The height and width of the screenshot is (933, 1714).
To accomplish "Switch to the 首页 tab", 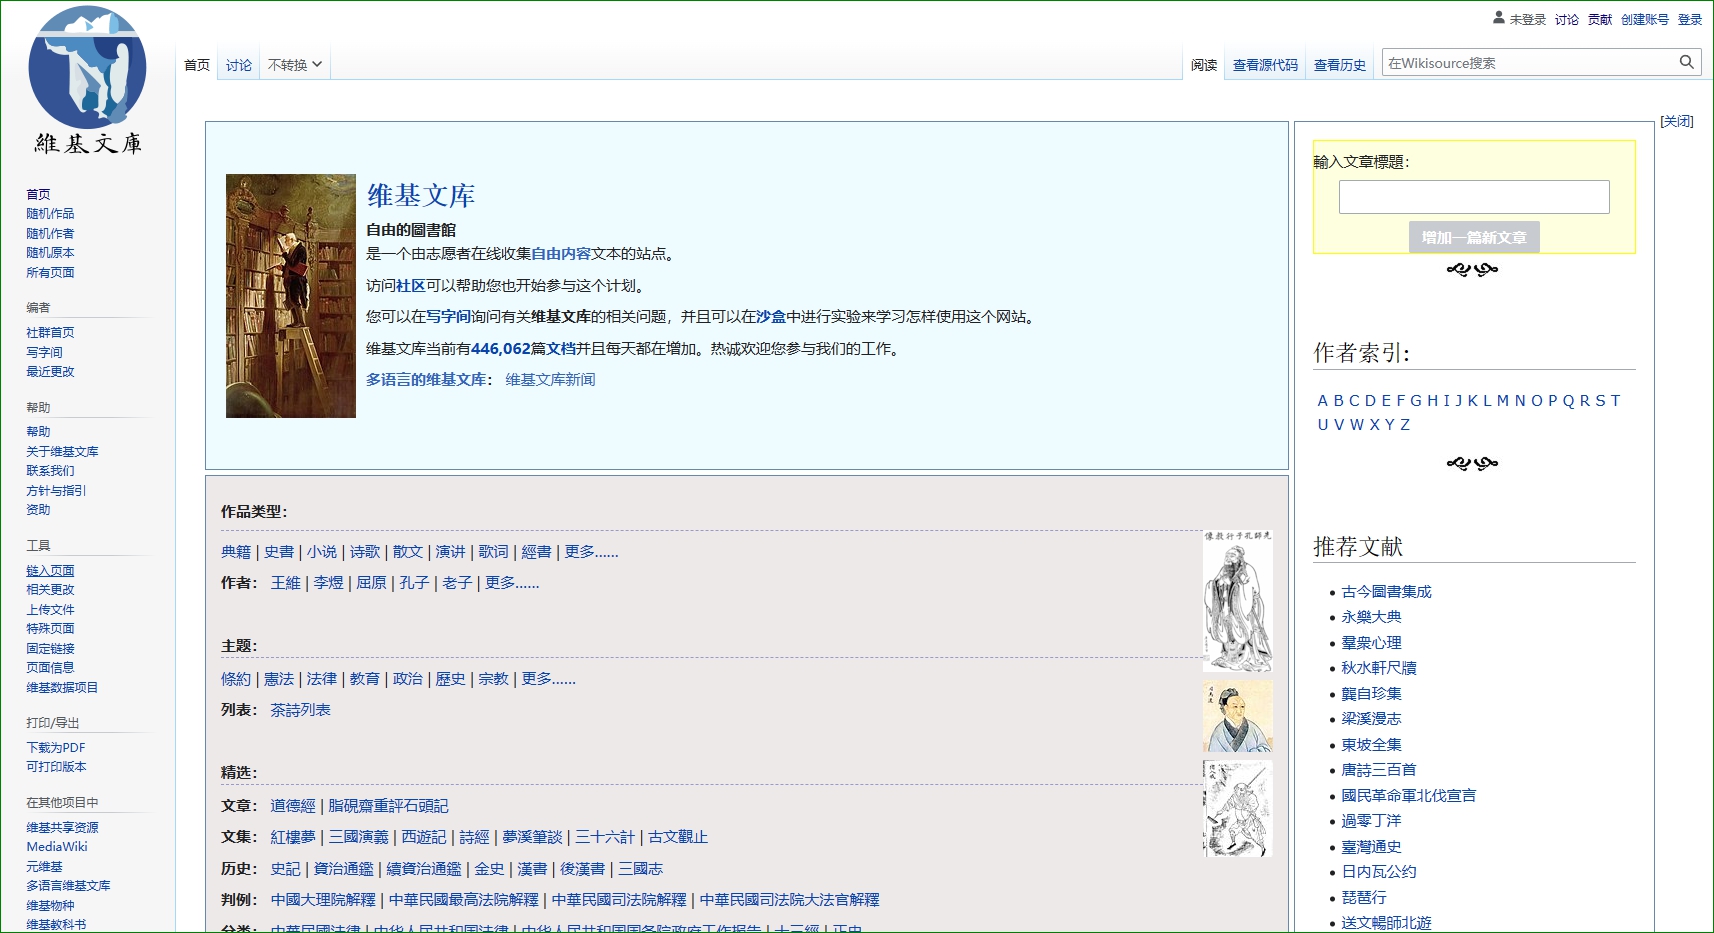I will (197, 65).
